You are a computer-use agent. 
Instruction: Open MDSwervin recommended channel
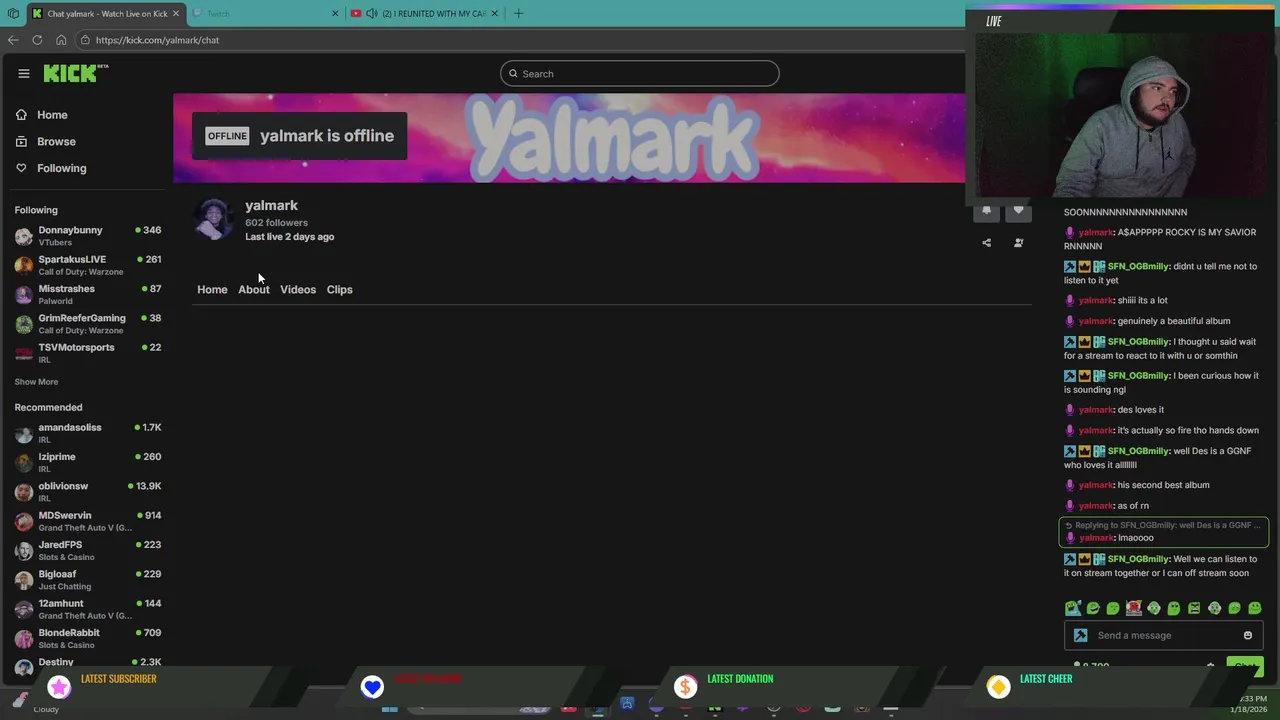(x=88, y=521)
